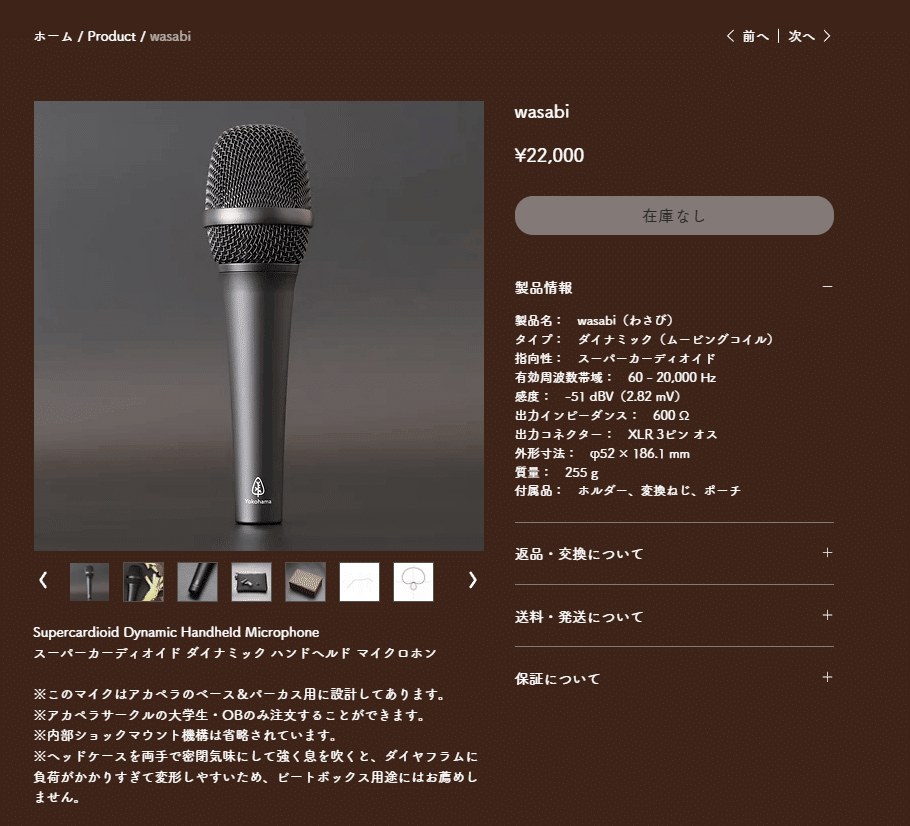Click the タイプ ダイナミック spec line
The height and width of the screenshot is (826, 910).
tap(644, 340)
